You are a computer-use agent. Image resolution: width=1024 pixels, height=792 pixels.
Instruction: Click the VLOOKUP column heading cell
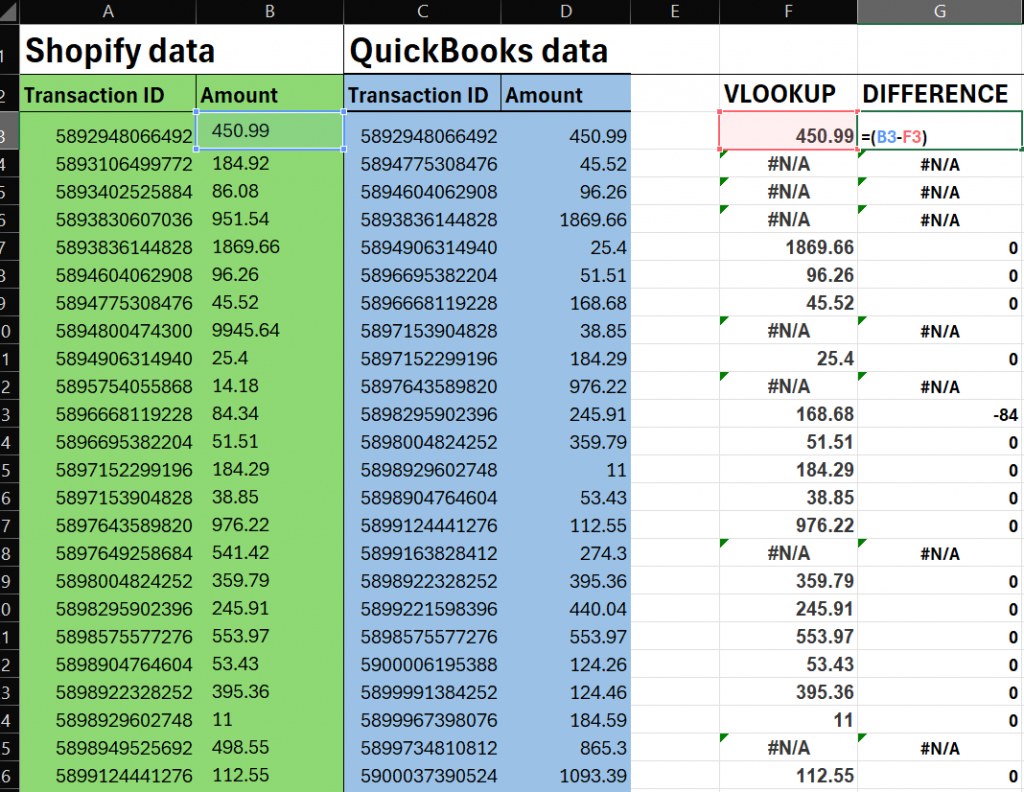(x=788, y=94)
